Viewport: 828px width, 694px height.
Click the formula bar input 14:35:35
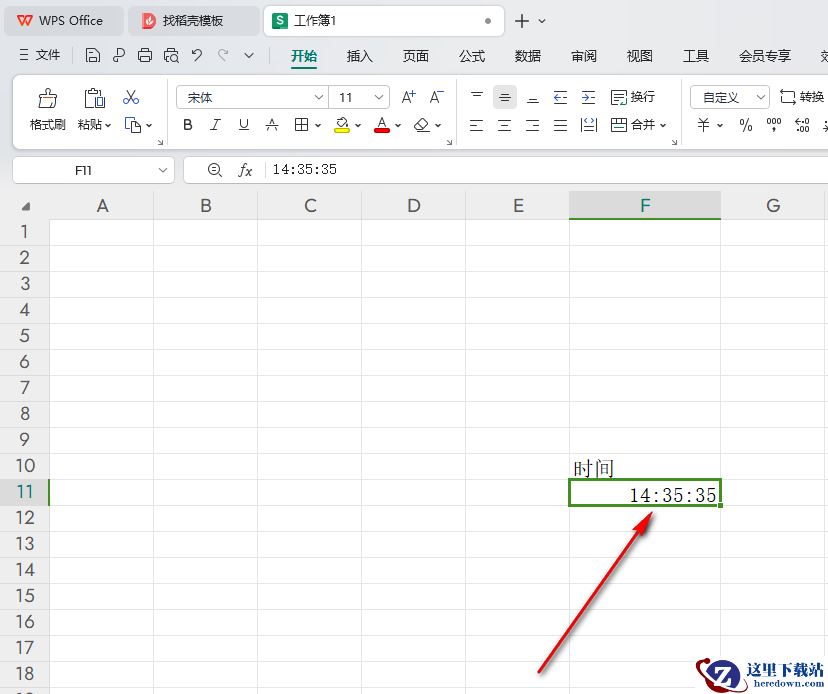[546, 170]
